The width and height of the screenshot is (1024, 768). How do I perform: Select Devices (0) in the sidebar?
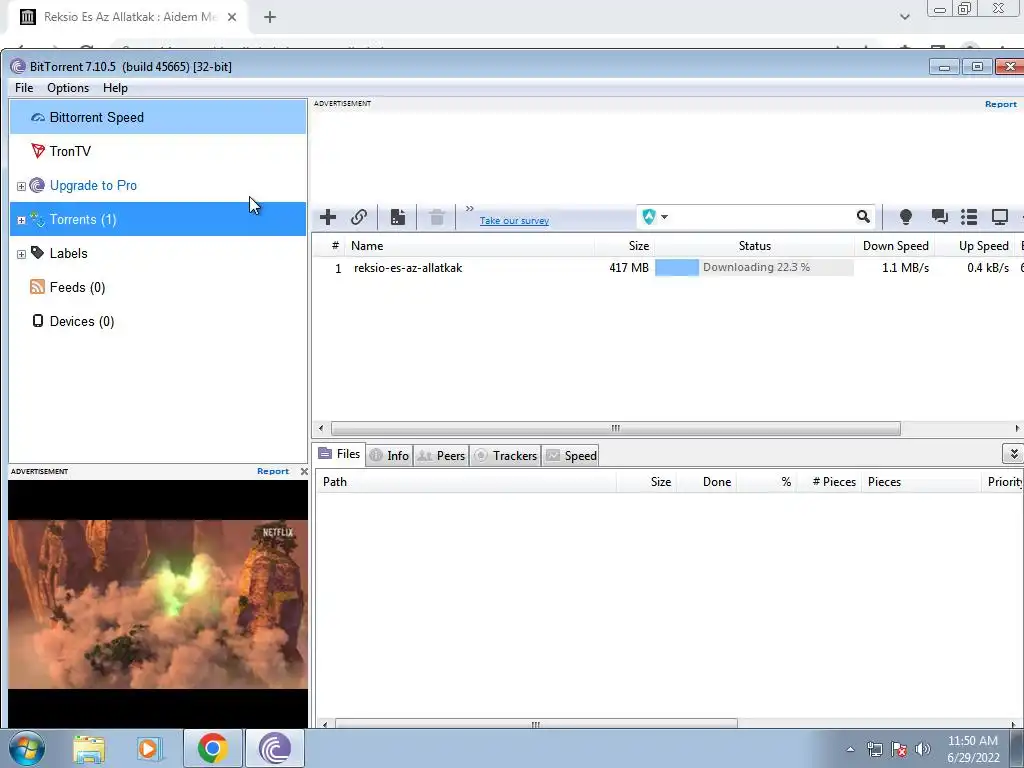pos(158,321)
